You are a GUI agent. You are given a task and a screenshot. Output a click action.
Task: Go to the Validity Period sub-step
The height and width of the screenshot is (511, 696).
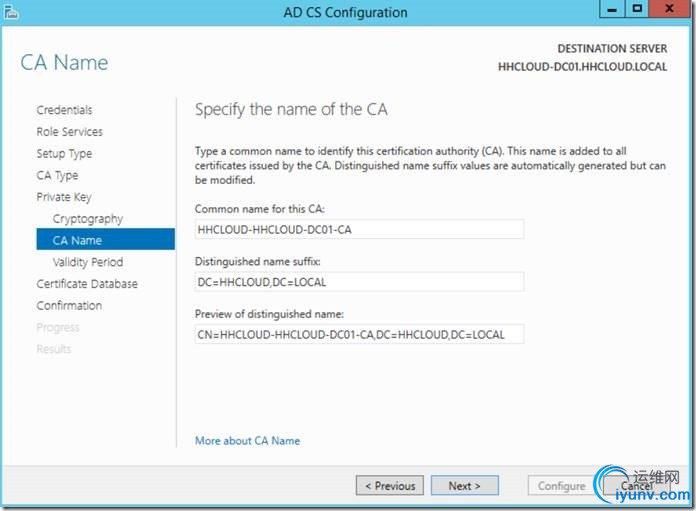[x=88, y=262]
